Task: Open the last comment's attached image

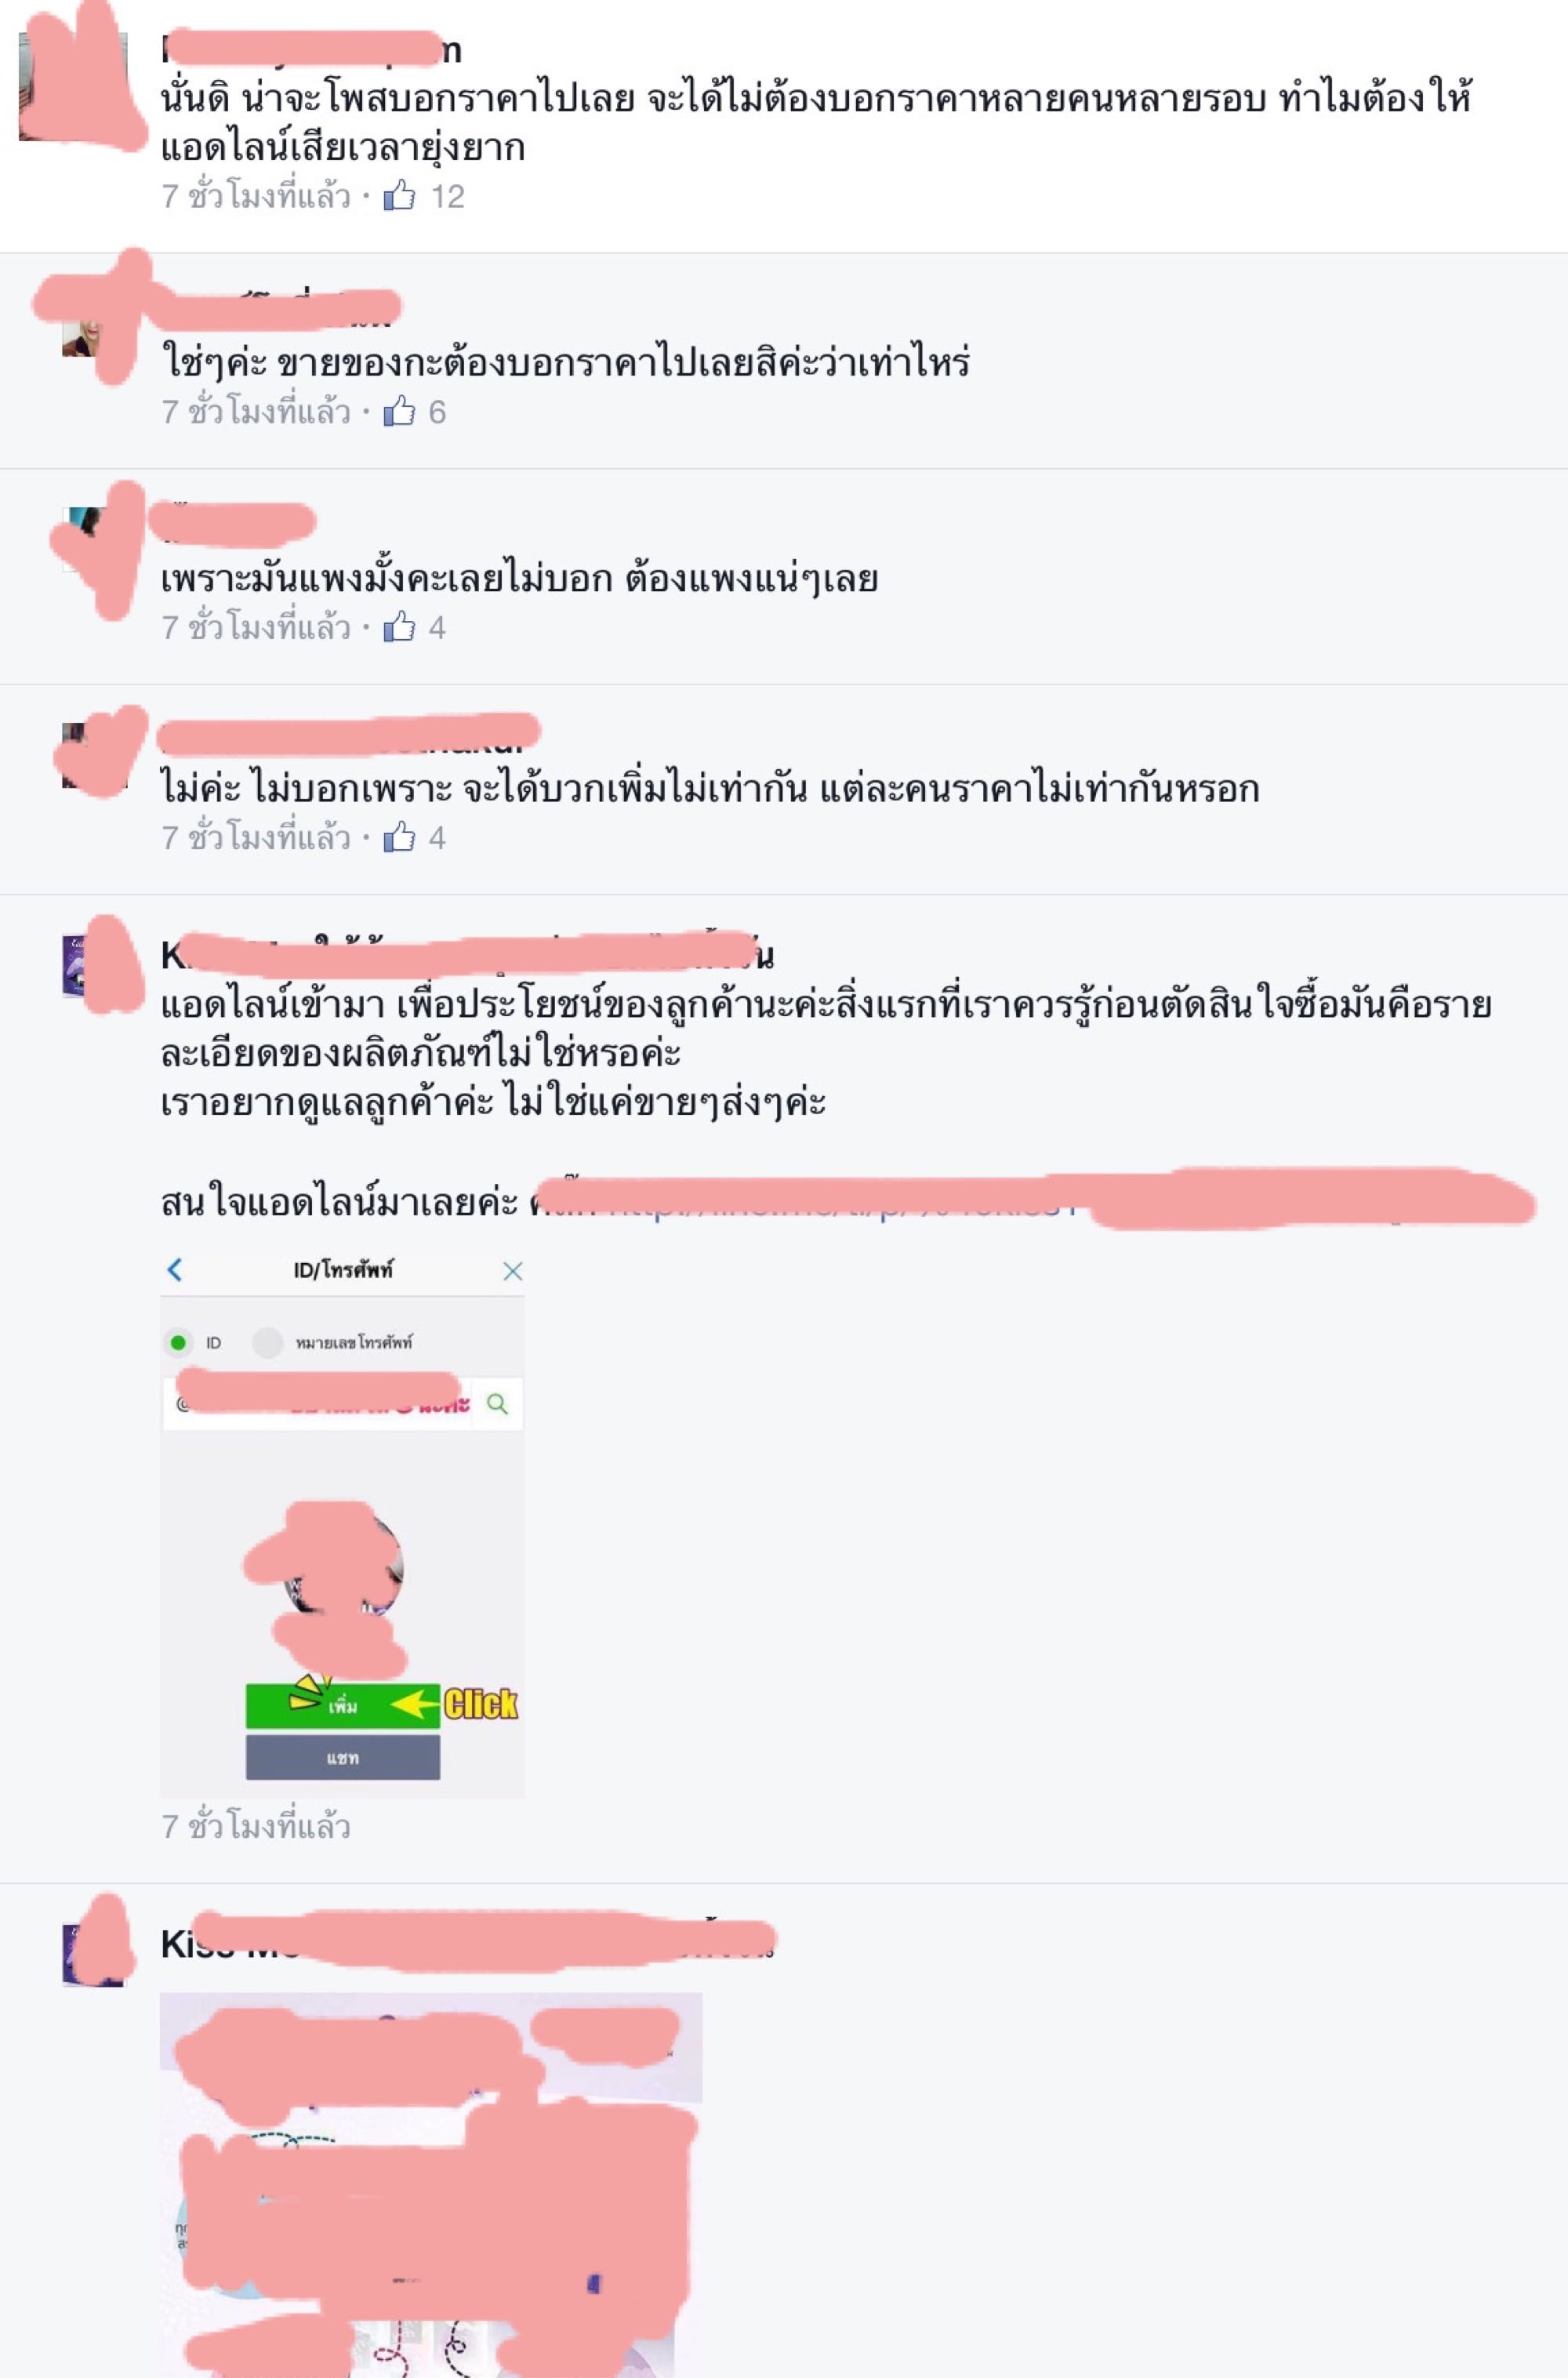Action: point(431,2185)
